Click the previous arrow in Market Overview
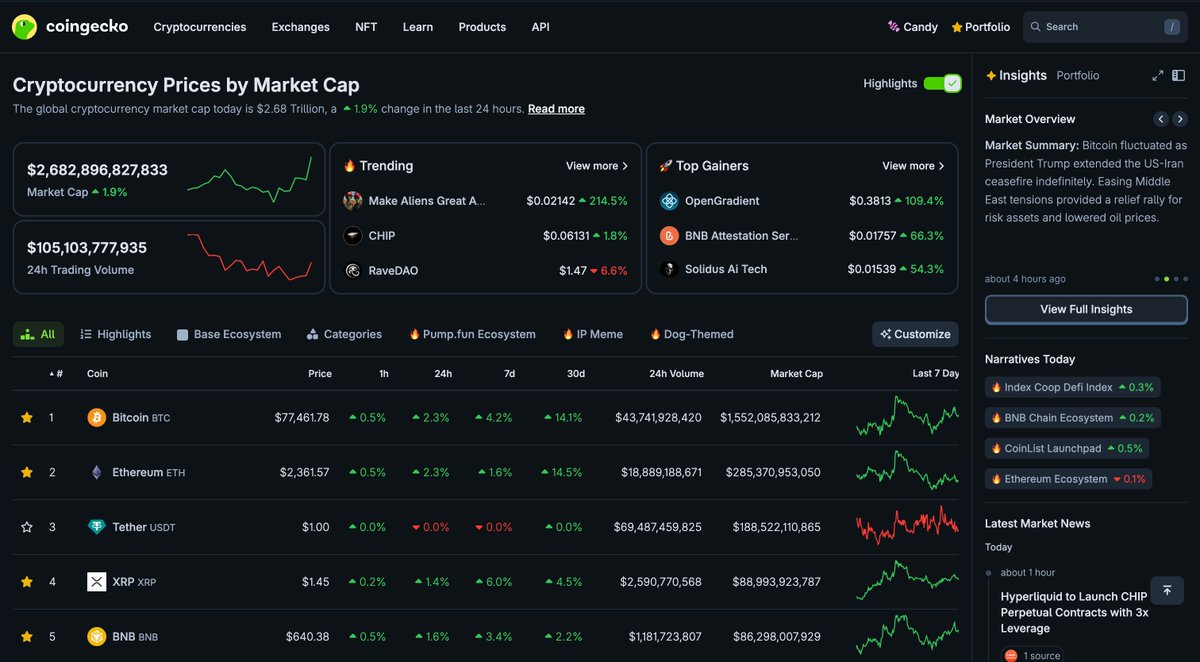 click(1160, 118)
